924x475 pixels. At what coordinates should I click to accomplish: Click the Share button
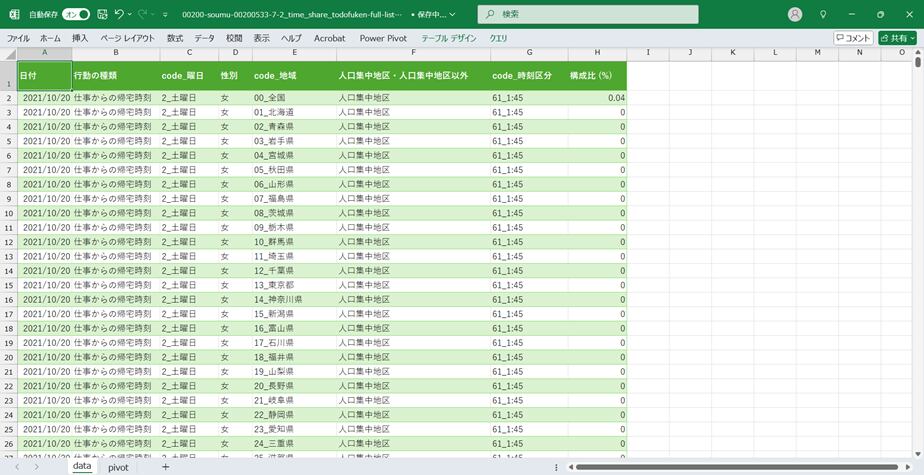(x=897, y=38)
